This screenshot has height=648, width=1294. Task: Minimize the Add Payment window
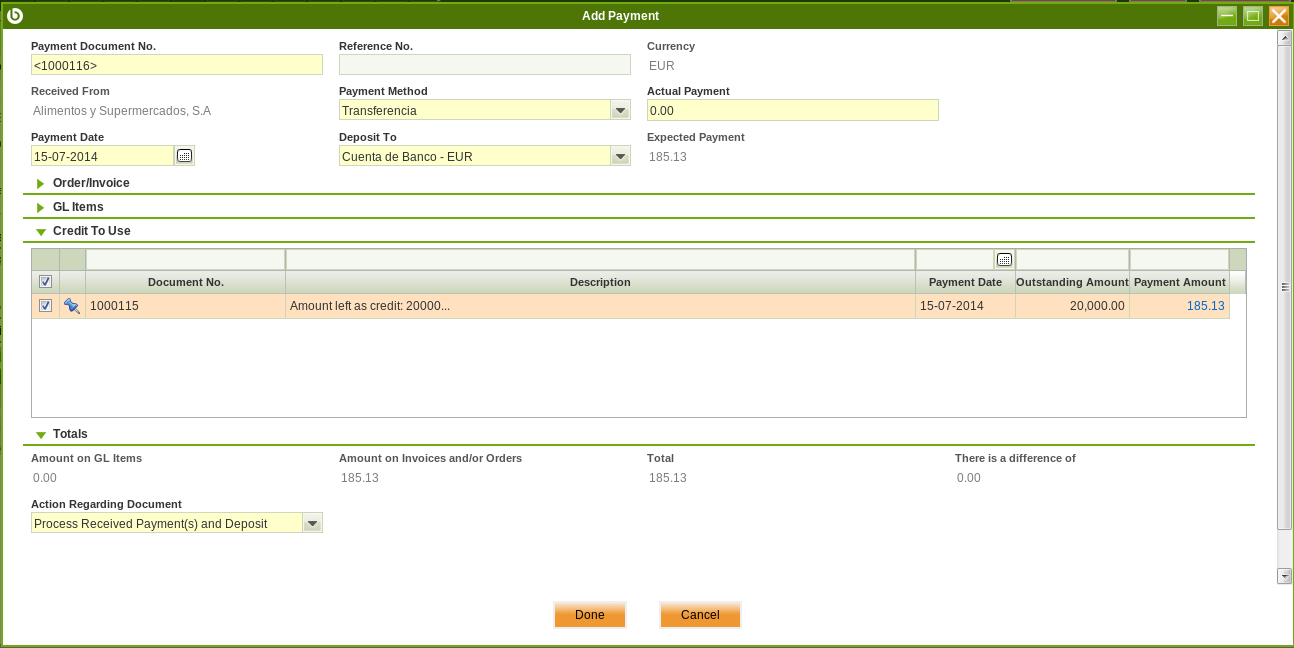pyautogui.click(x=1226, y=16)
